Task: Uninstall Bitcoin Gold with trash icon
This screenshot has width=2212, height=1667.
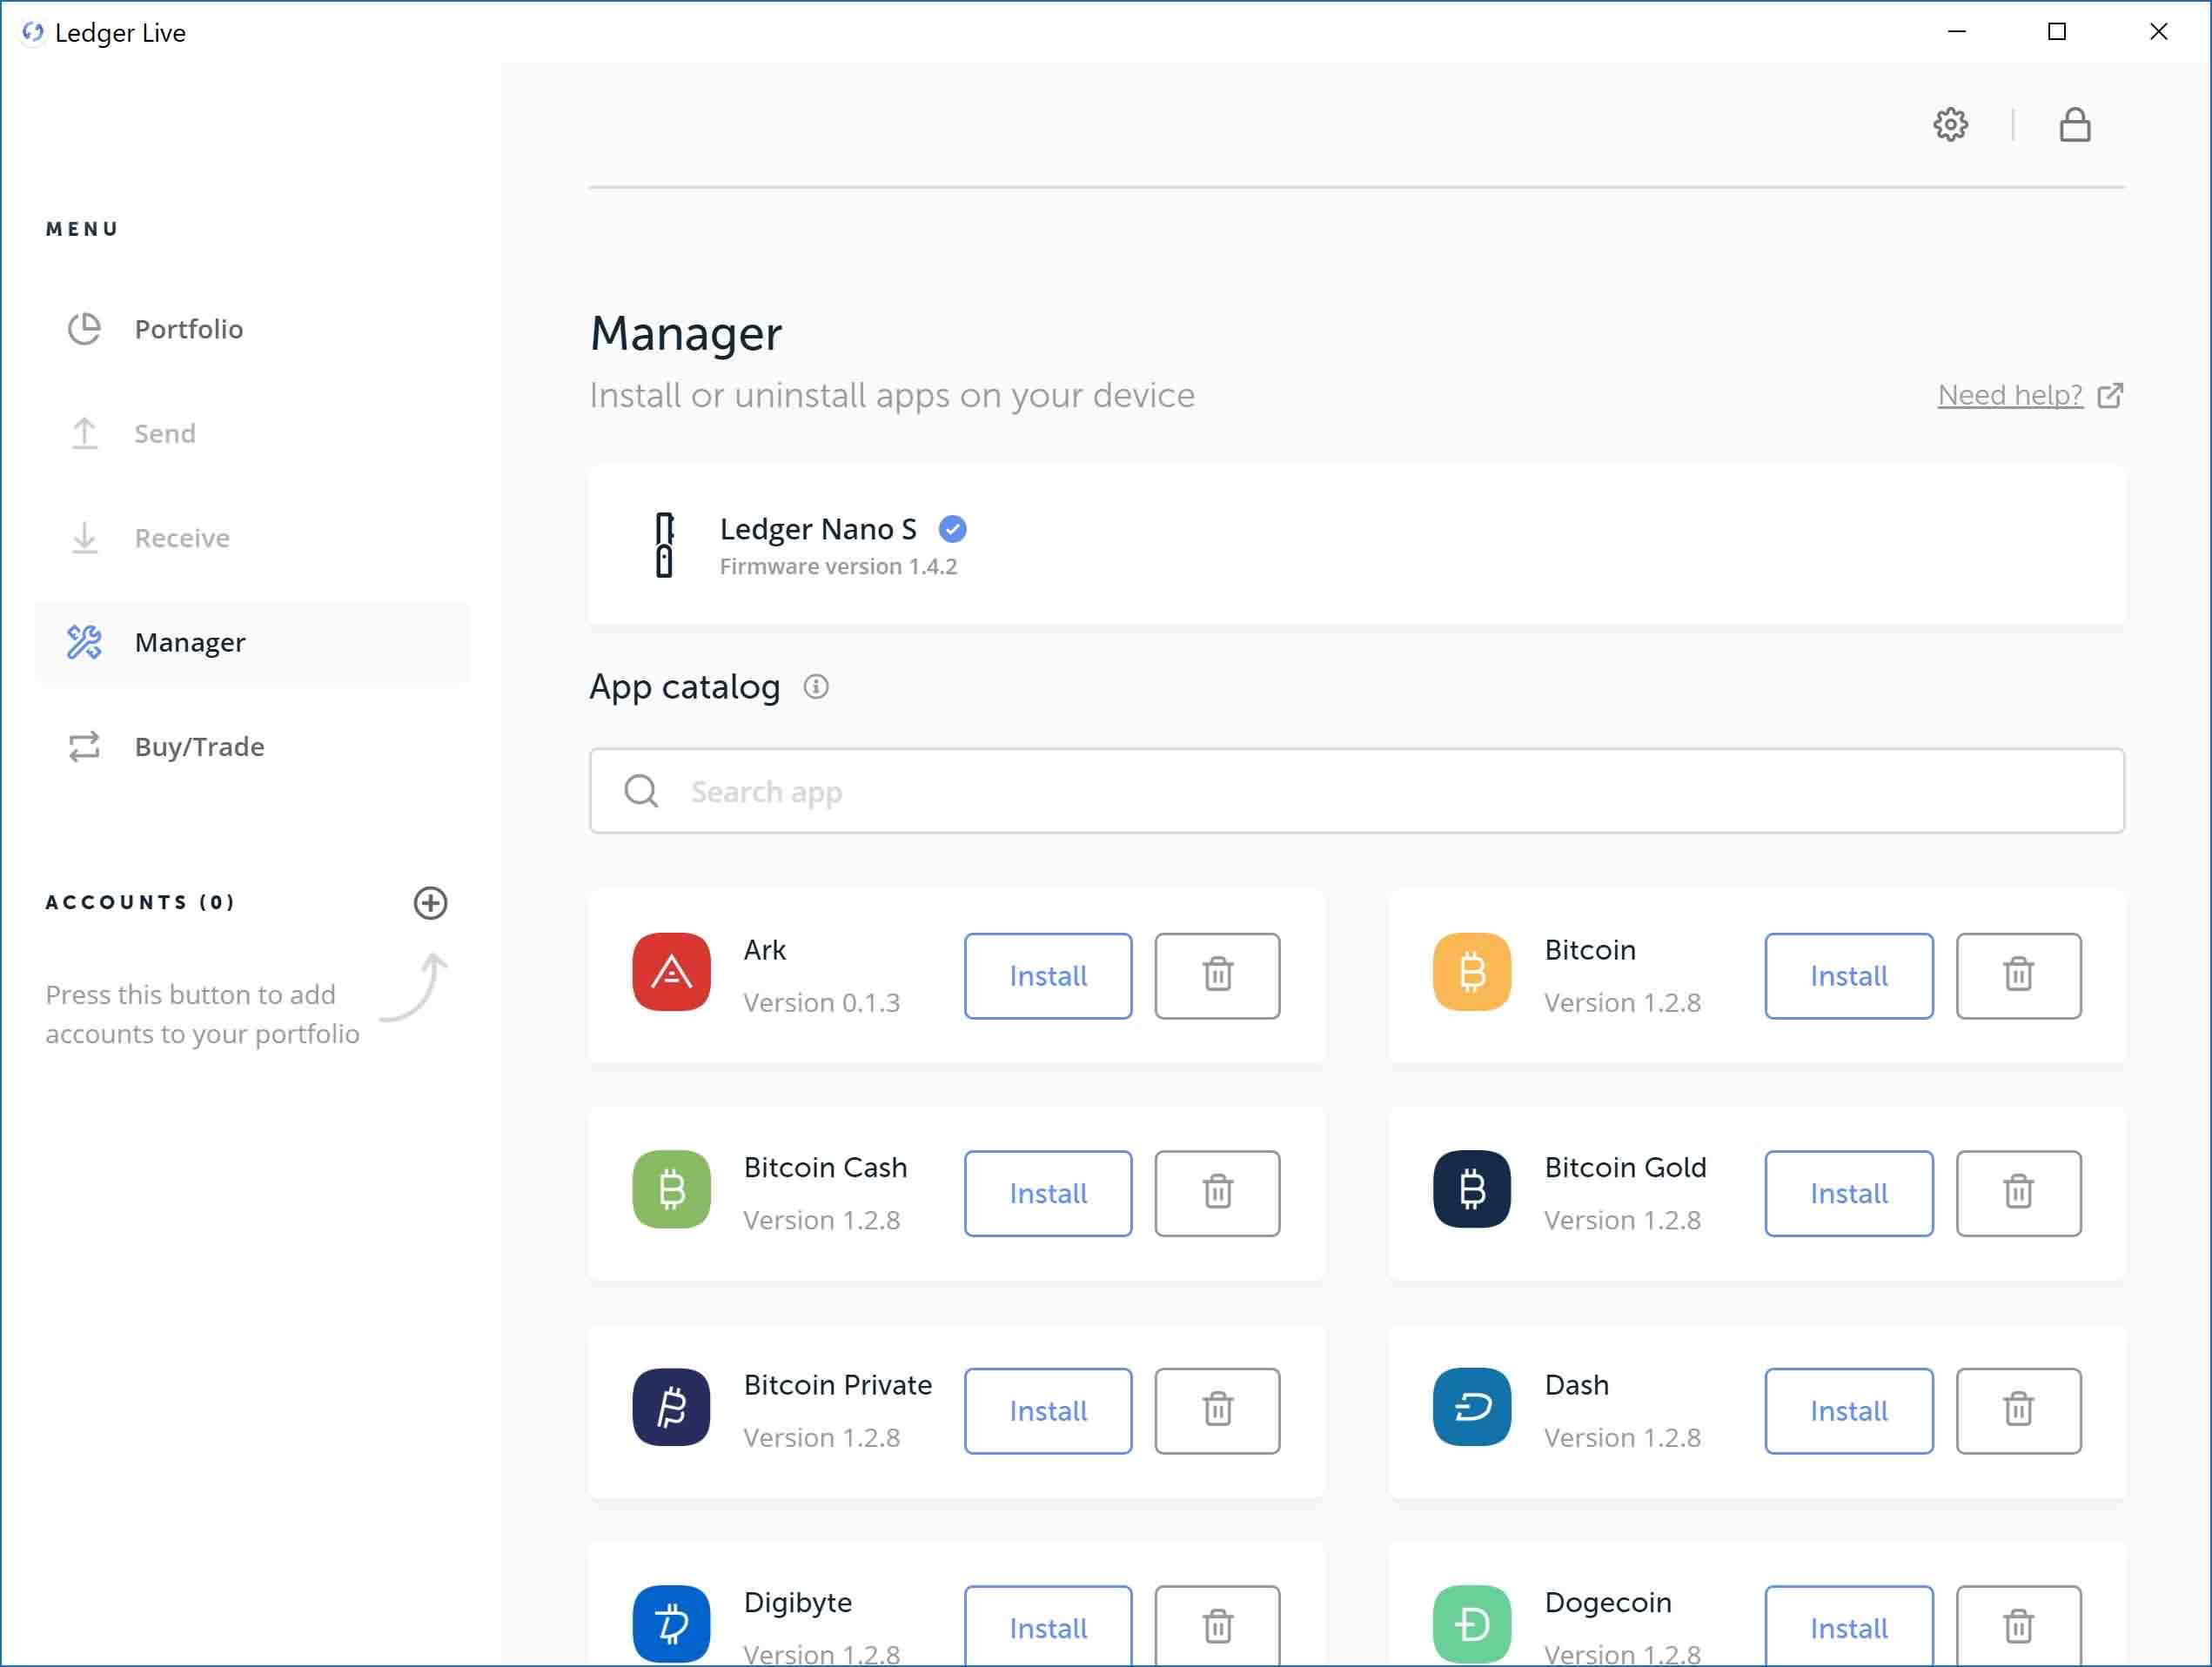Action: pos(2019,1194)
